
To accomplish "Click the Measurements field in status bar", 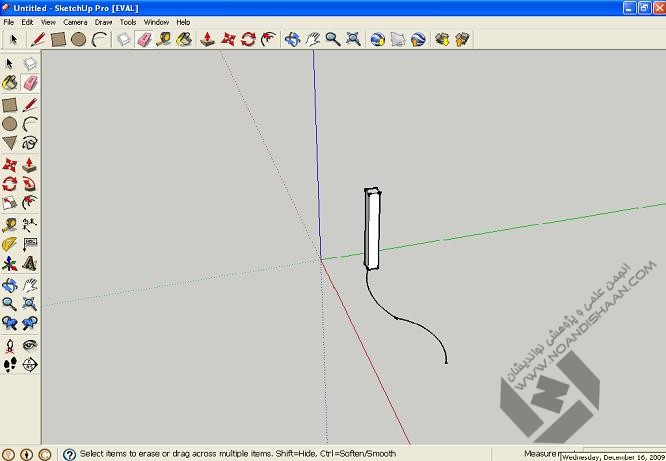I will pyautogui.click(x=541, y=454).
